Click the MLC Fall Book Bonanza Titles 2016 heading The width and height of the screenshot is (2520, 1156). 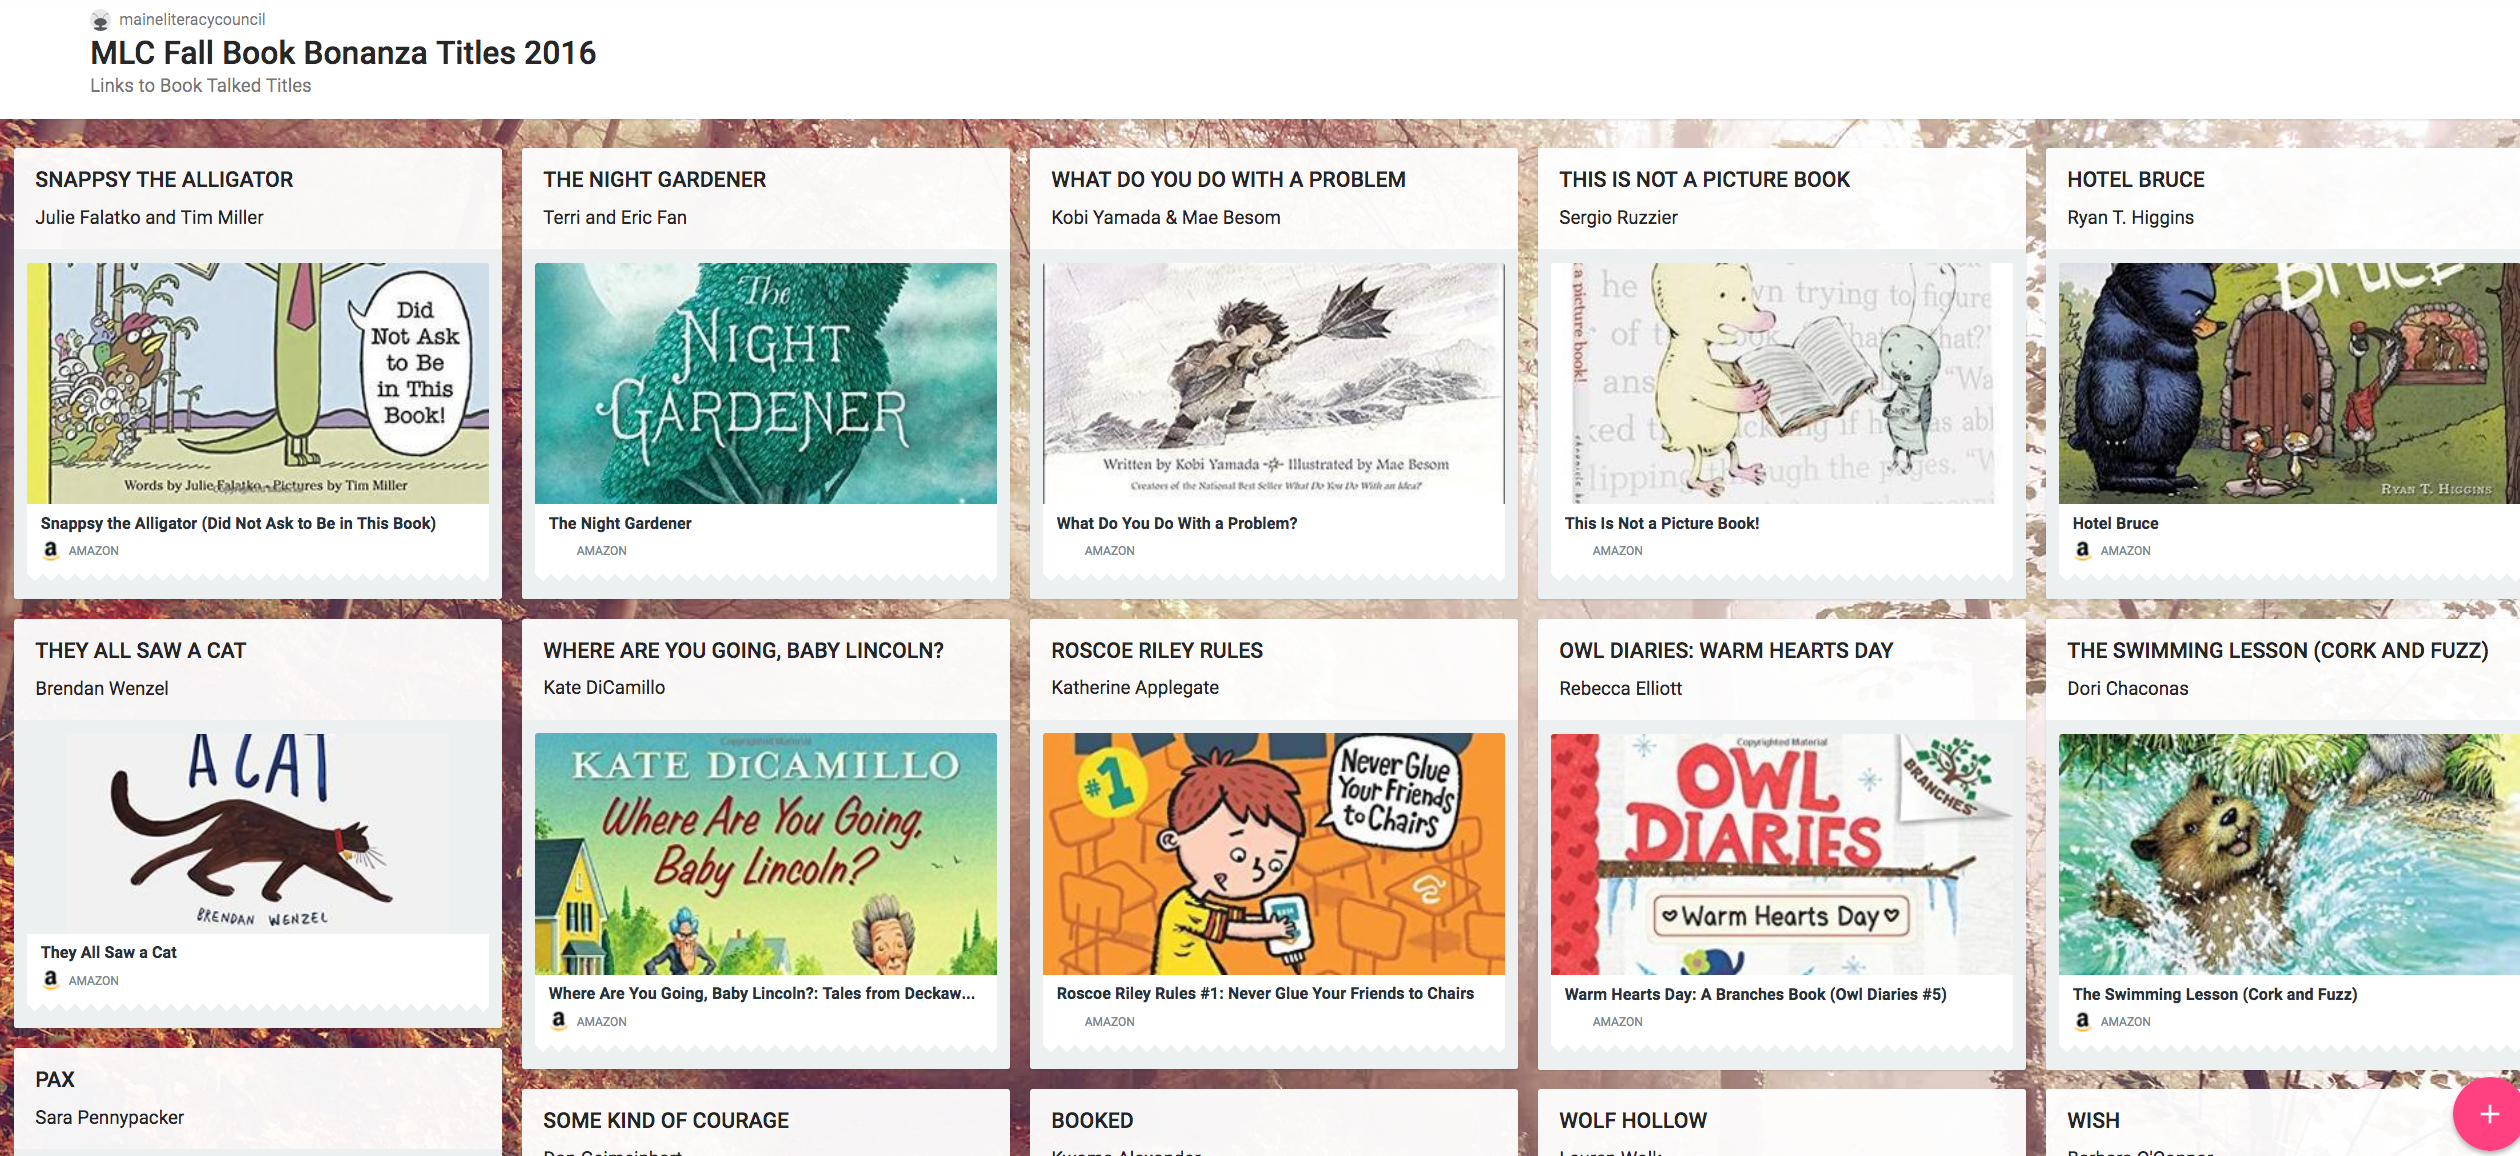(343, 52)
